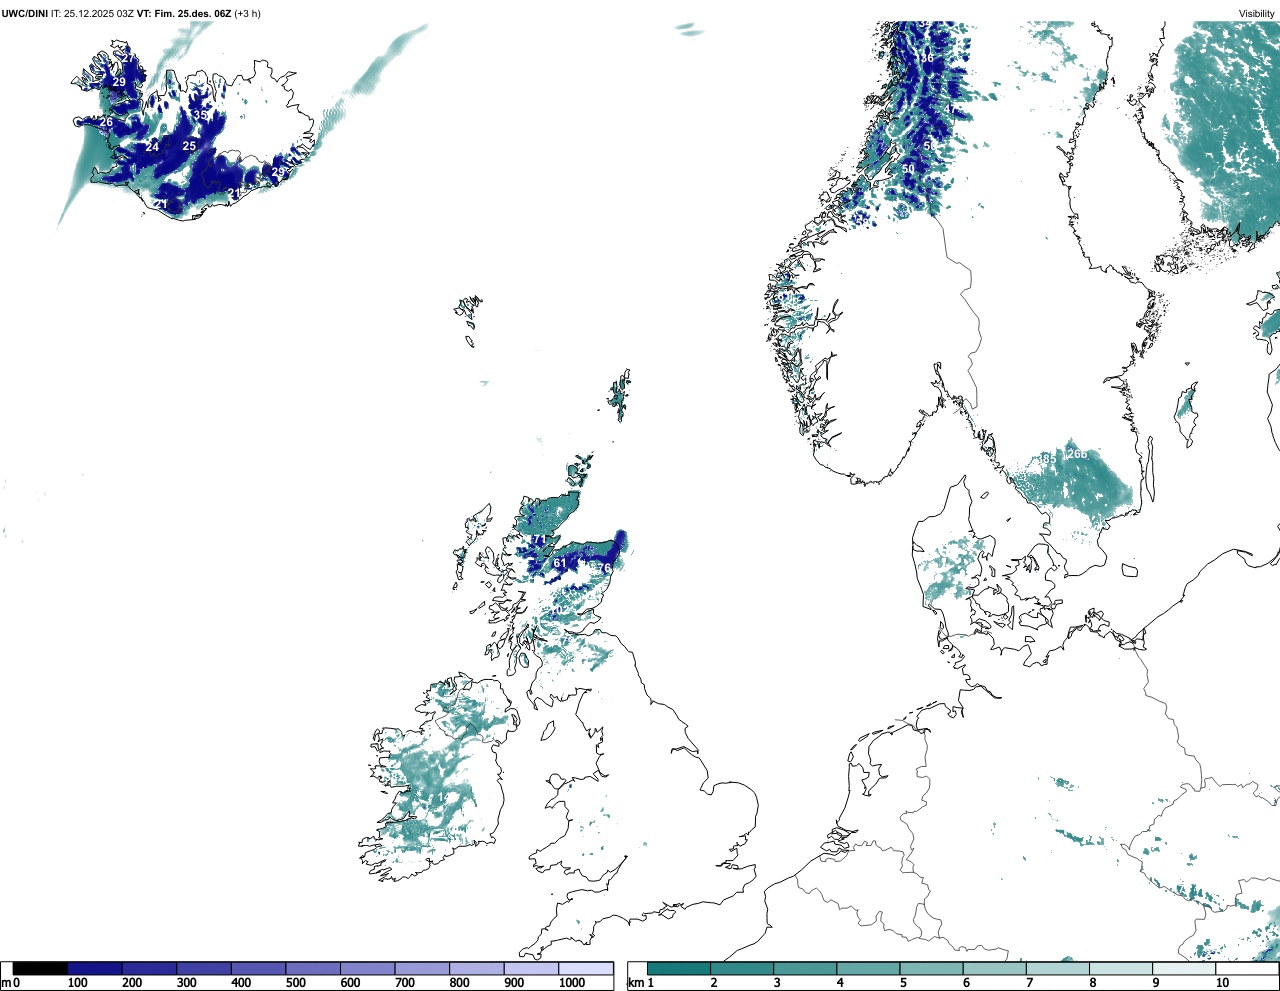Select the 6–7 km legend swatch
Image resolution: width=1280 pixels, height=991 pixels.
tap(994, 969)
